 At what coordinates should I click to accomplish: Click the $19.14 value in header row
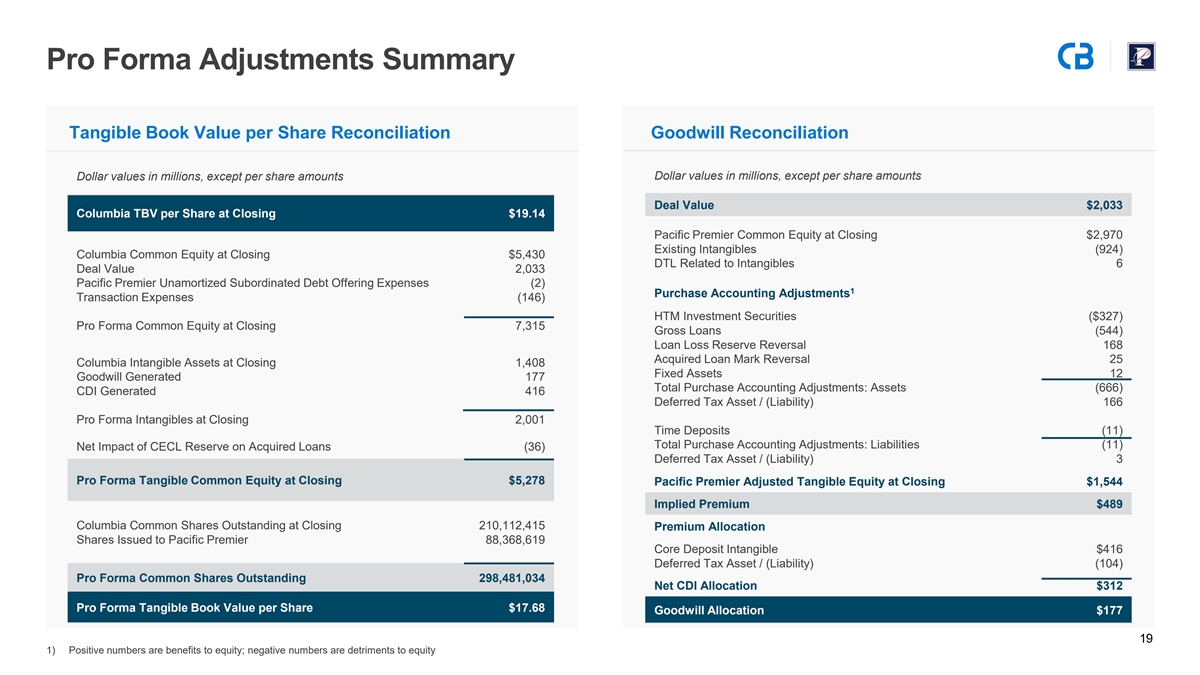tap(526, 213)
